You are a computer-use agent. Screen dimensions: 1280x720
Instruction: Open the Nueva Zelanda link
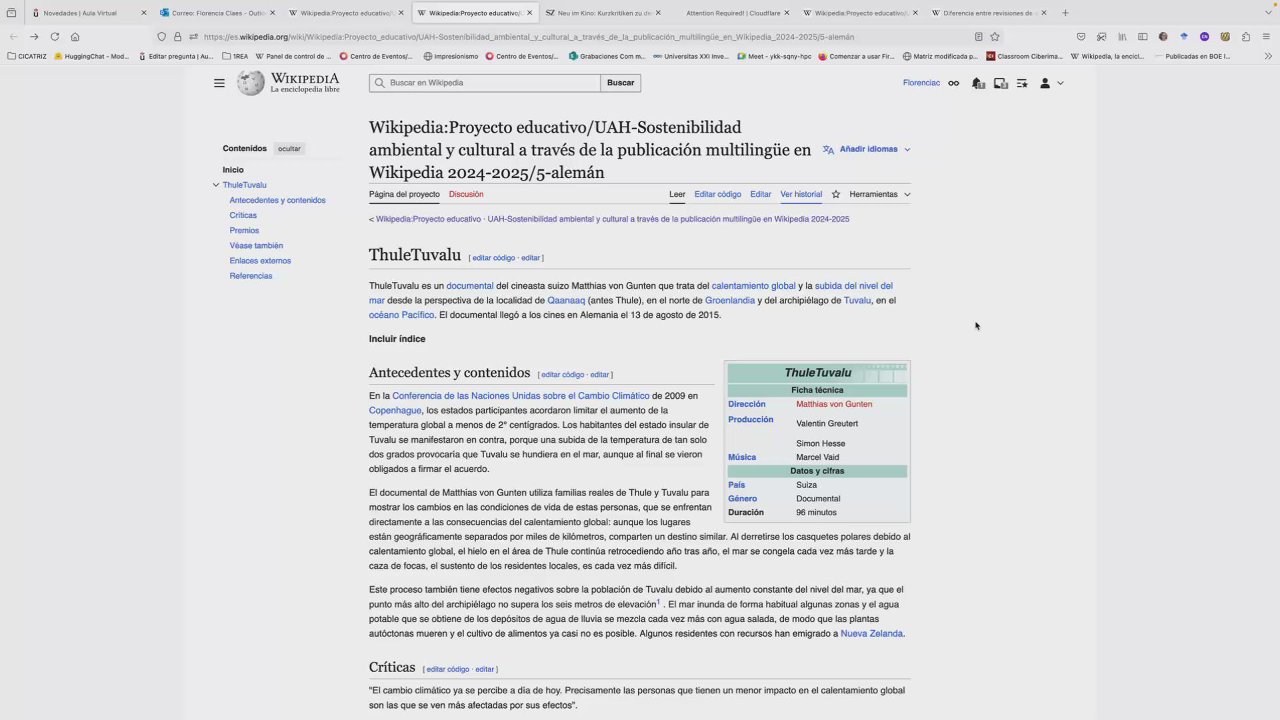click(872, 633)
